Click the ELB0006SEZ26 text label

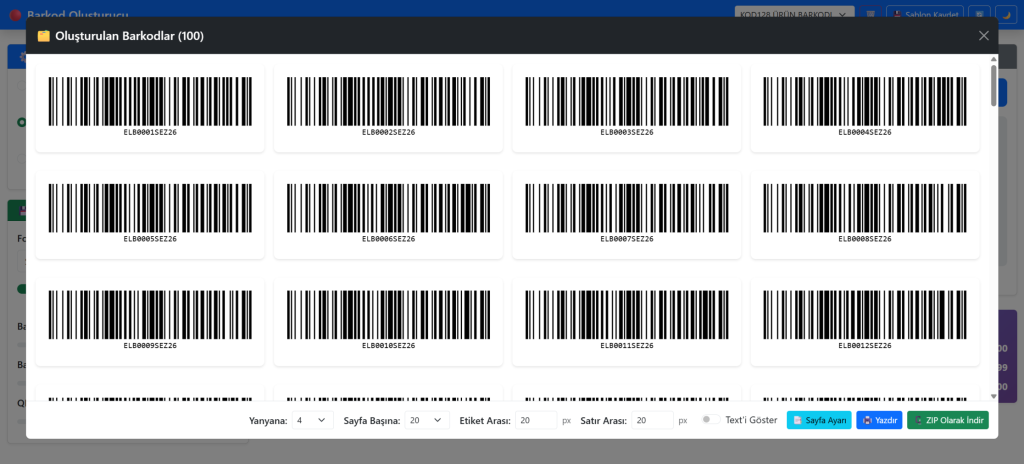tap(389, 239)
